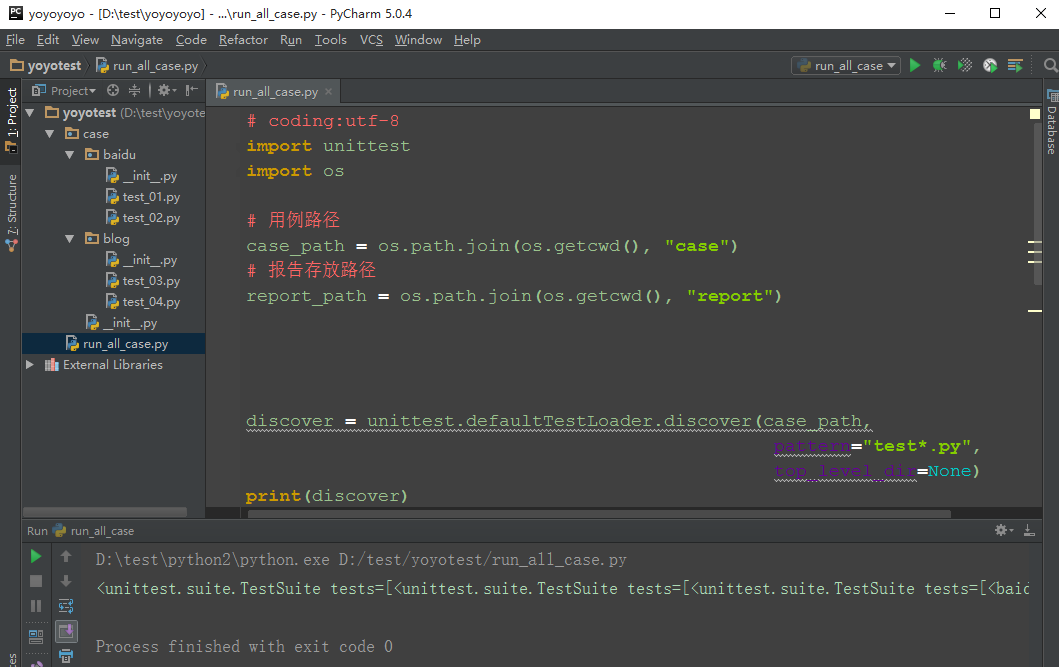
Task: Hide the Run panel with download arrow icon
Action: 1029,531
